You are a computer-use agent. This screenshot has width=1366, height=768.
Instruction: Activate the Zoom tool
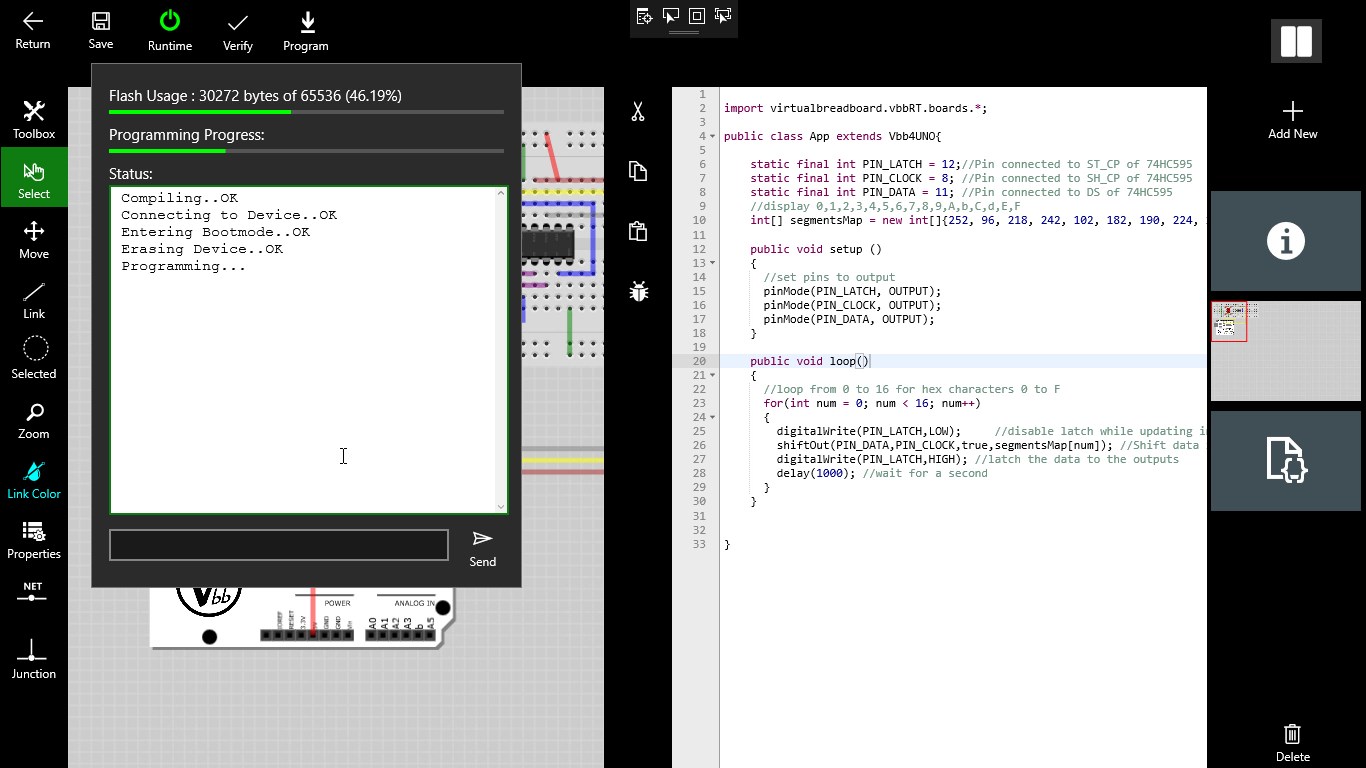click(x=33, y=420)
